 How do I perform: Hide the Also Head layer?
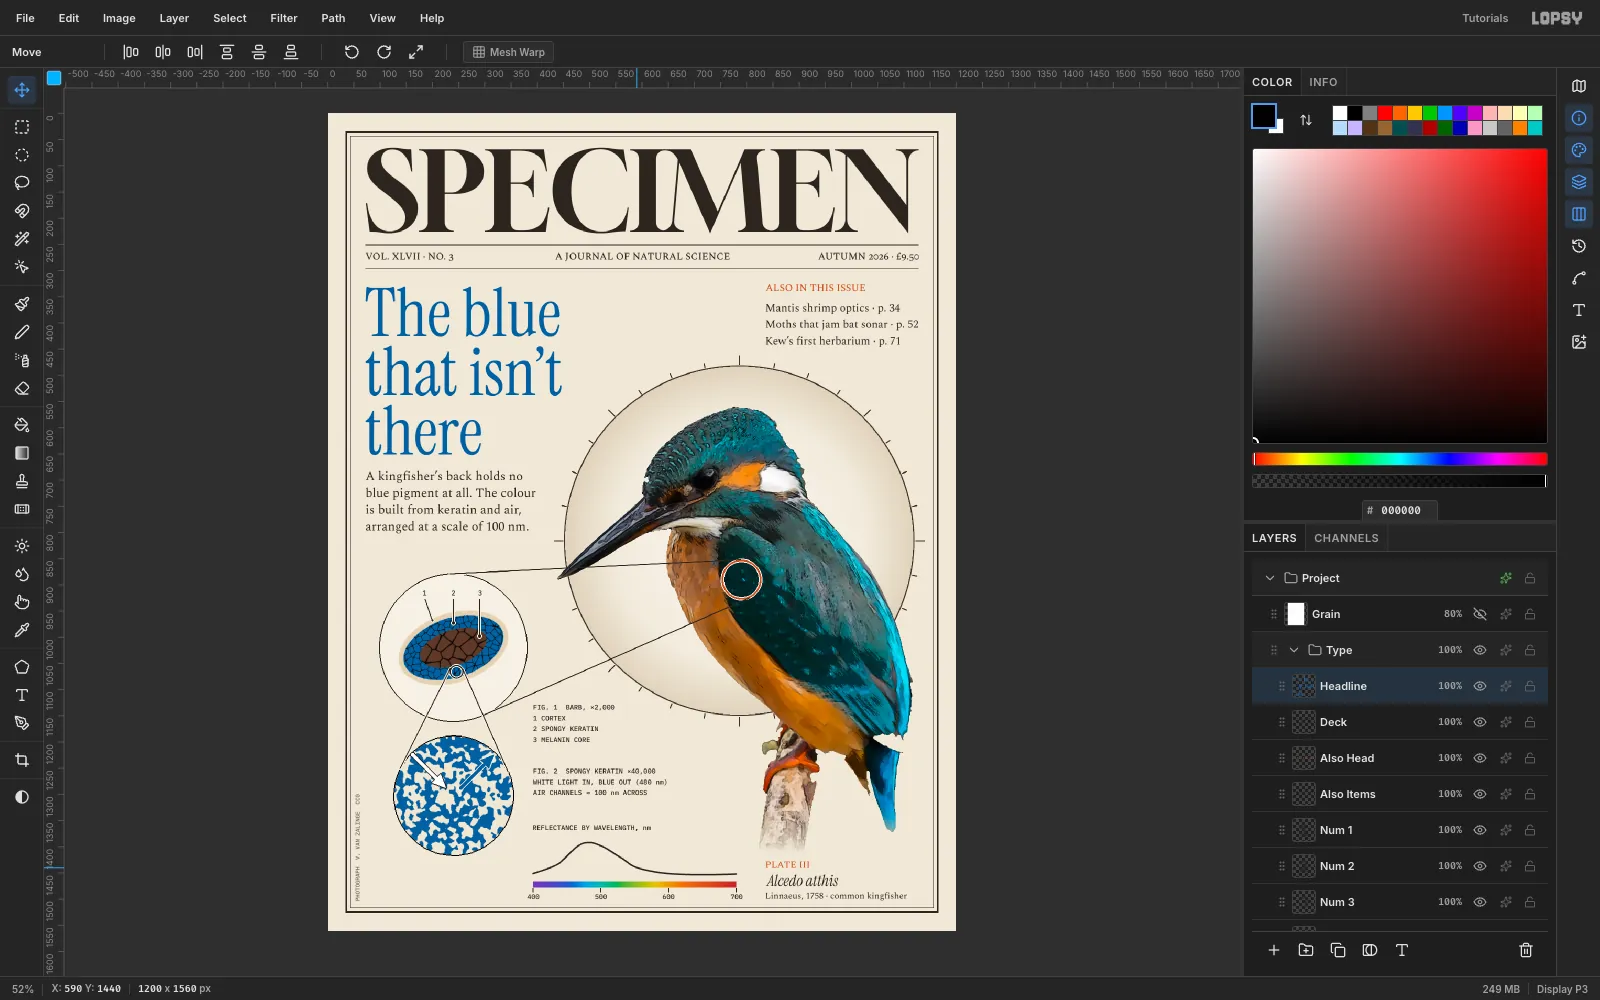pos(1480,758)
